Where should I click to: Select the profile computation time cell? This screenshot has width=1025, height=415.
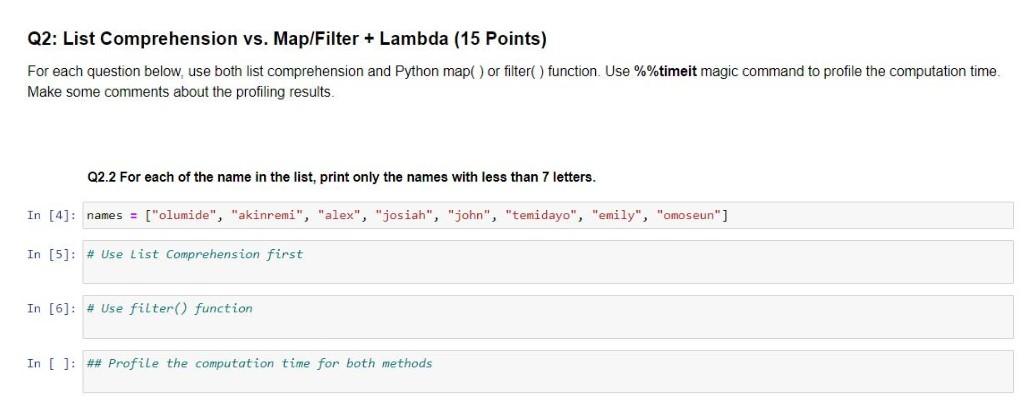(x=548, y=371)
